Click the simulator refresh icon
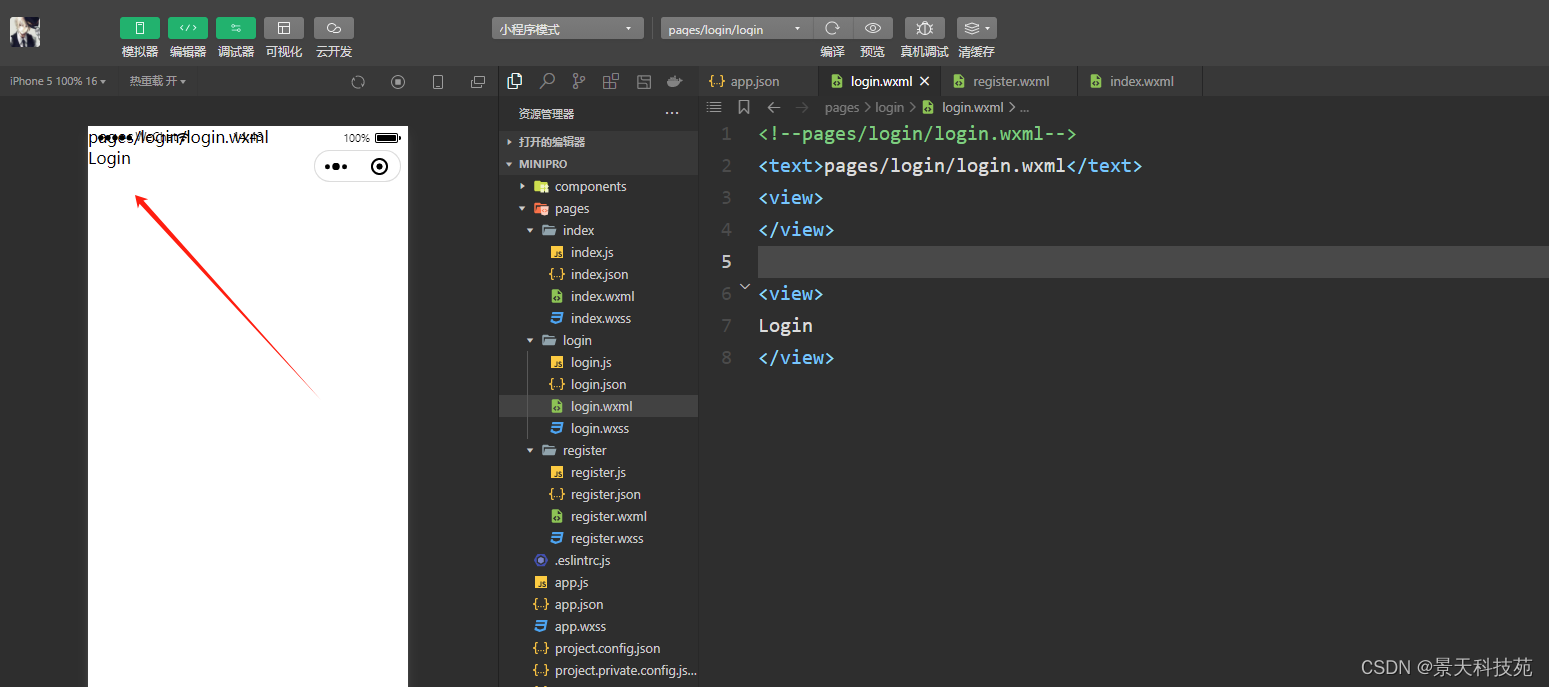Image resolution: width=1549 pixels, height=687 pixels. tap(358, 82)
